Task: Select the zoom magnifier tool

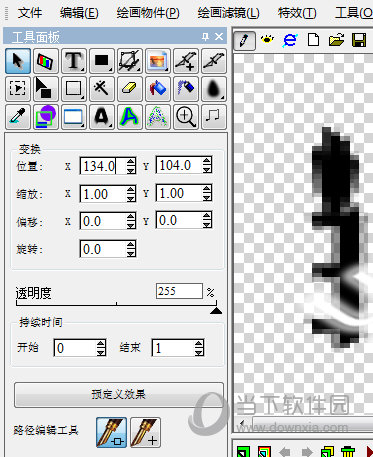Action: (186, 117)
